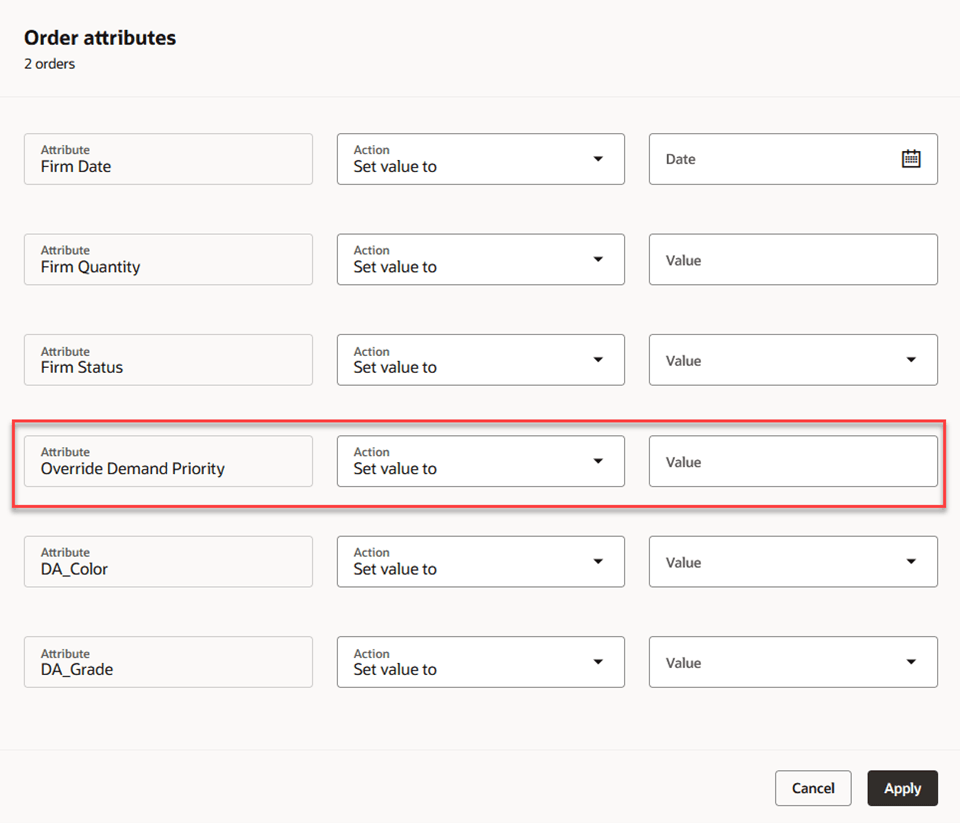Click the Date input field
The width and height of the screenshot is (960, 823).
pos(780,158)
